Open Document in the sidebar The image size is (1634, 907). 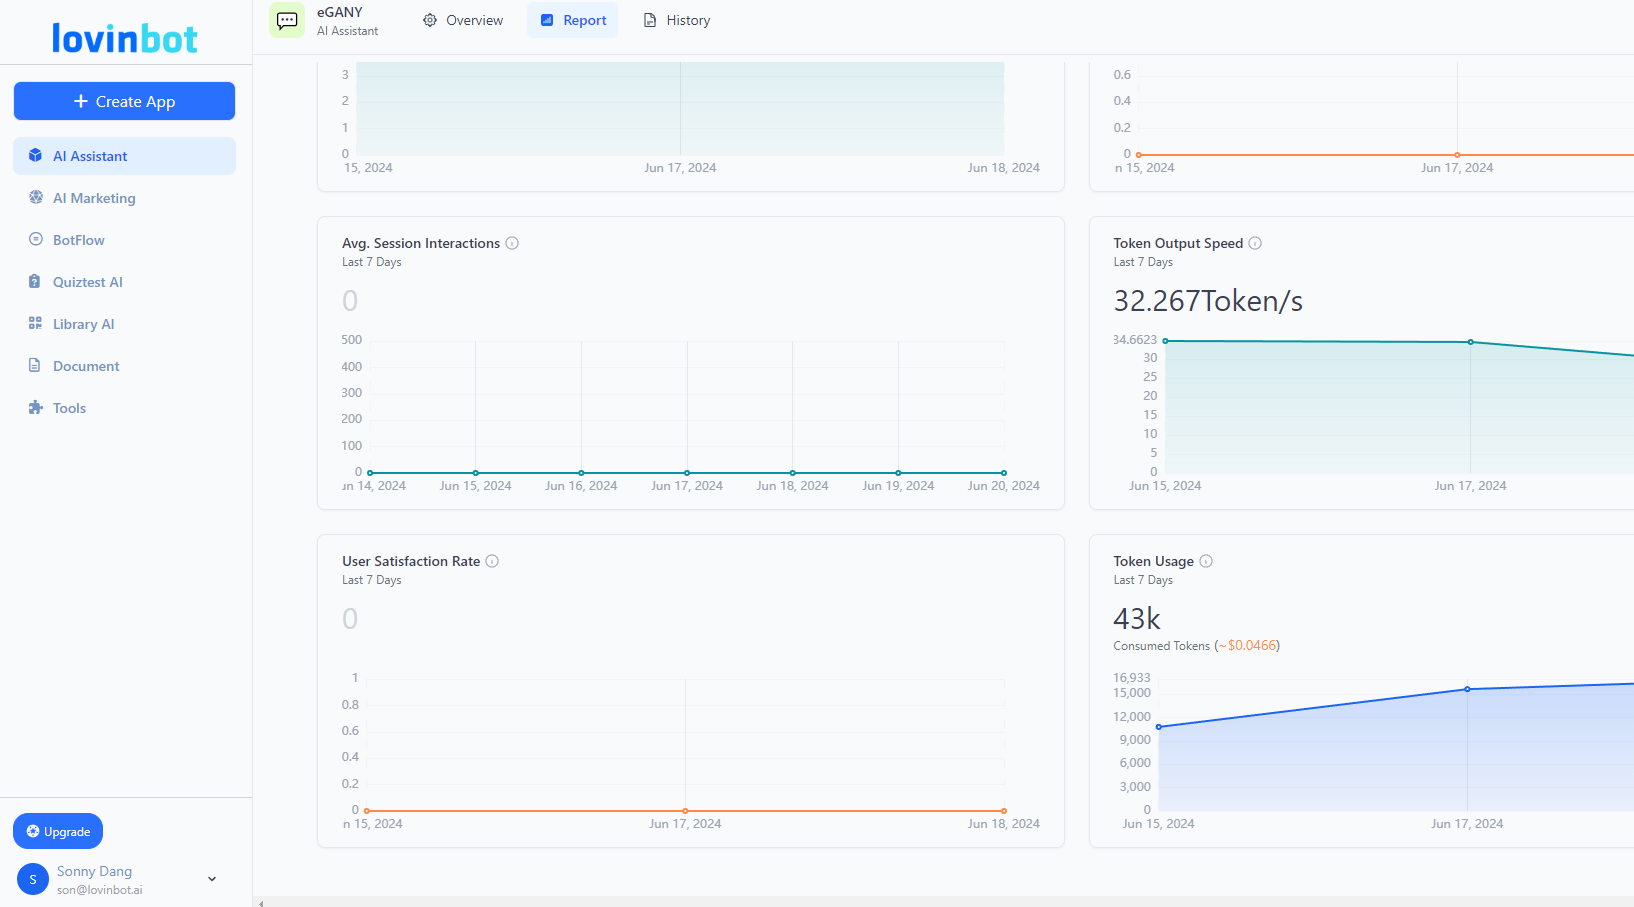tap(124, 366)
